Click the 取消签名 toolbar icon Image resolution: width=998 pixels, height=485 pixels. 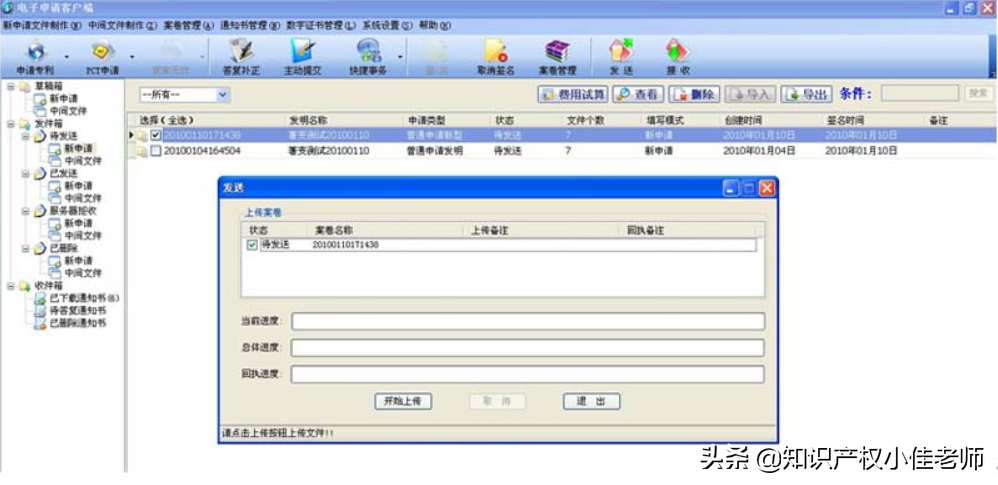(495, 51)
